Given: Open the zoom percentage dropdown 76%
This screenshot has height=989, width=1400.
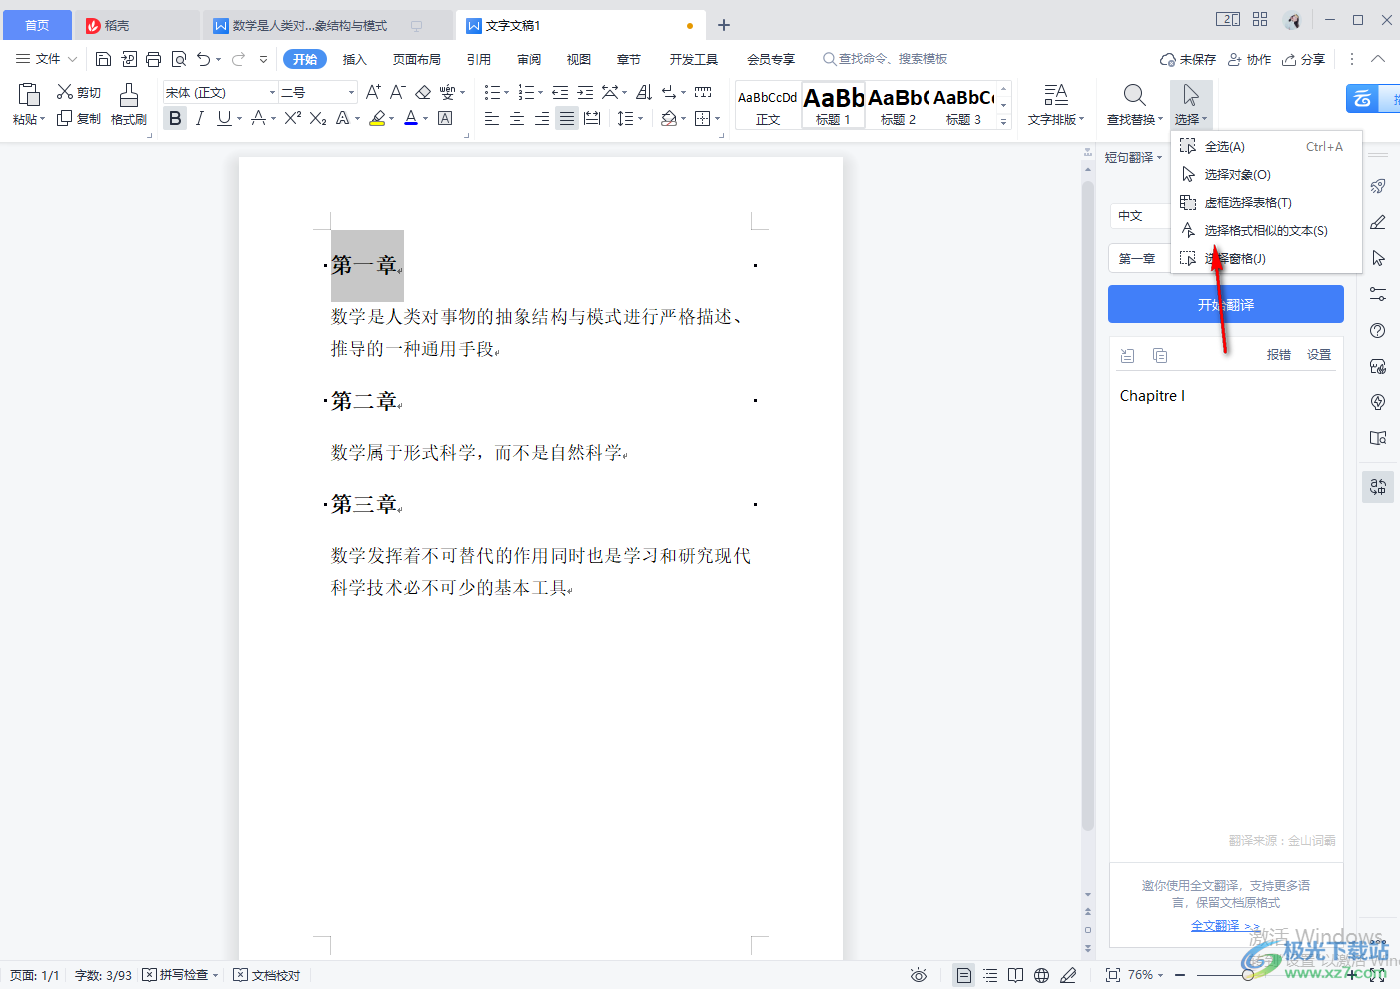Looking at the screenshot, I should 1146,975.
